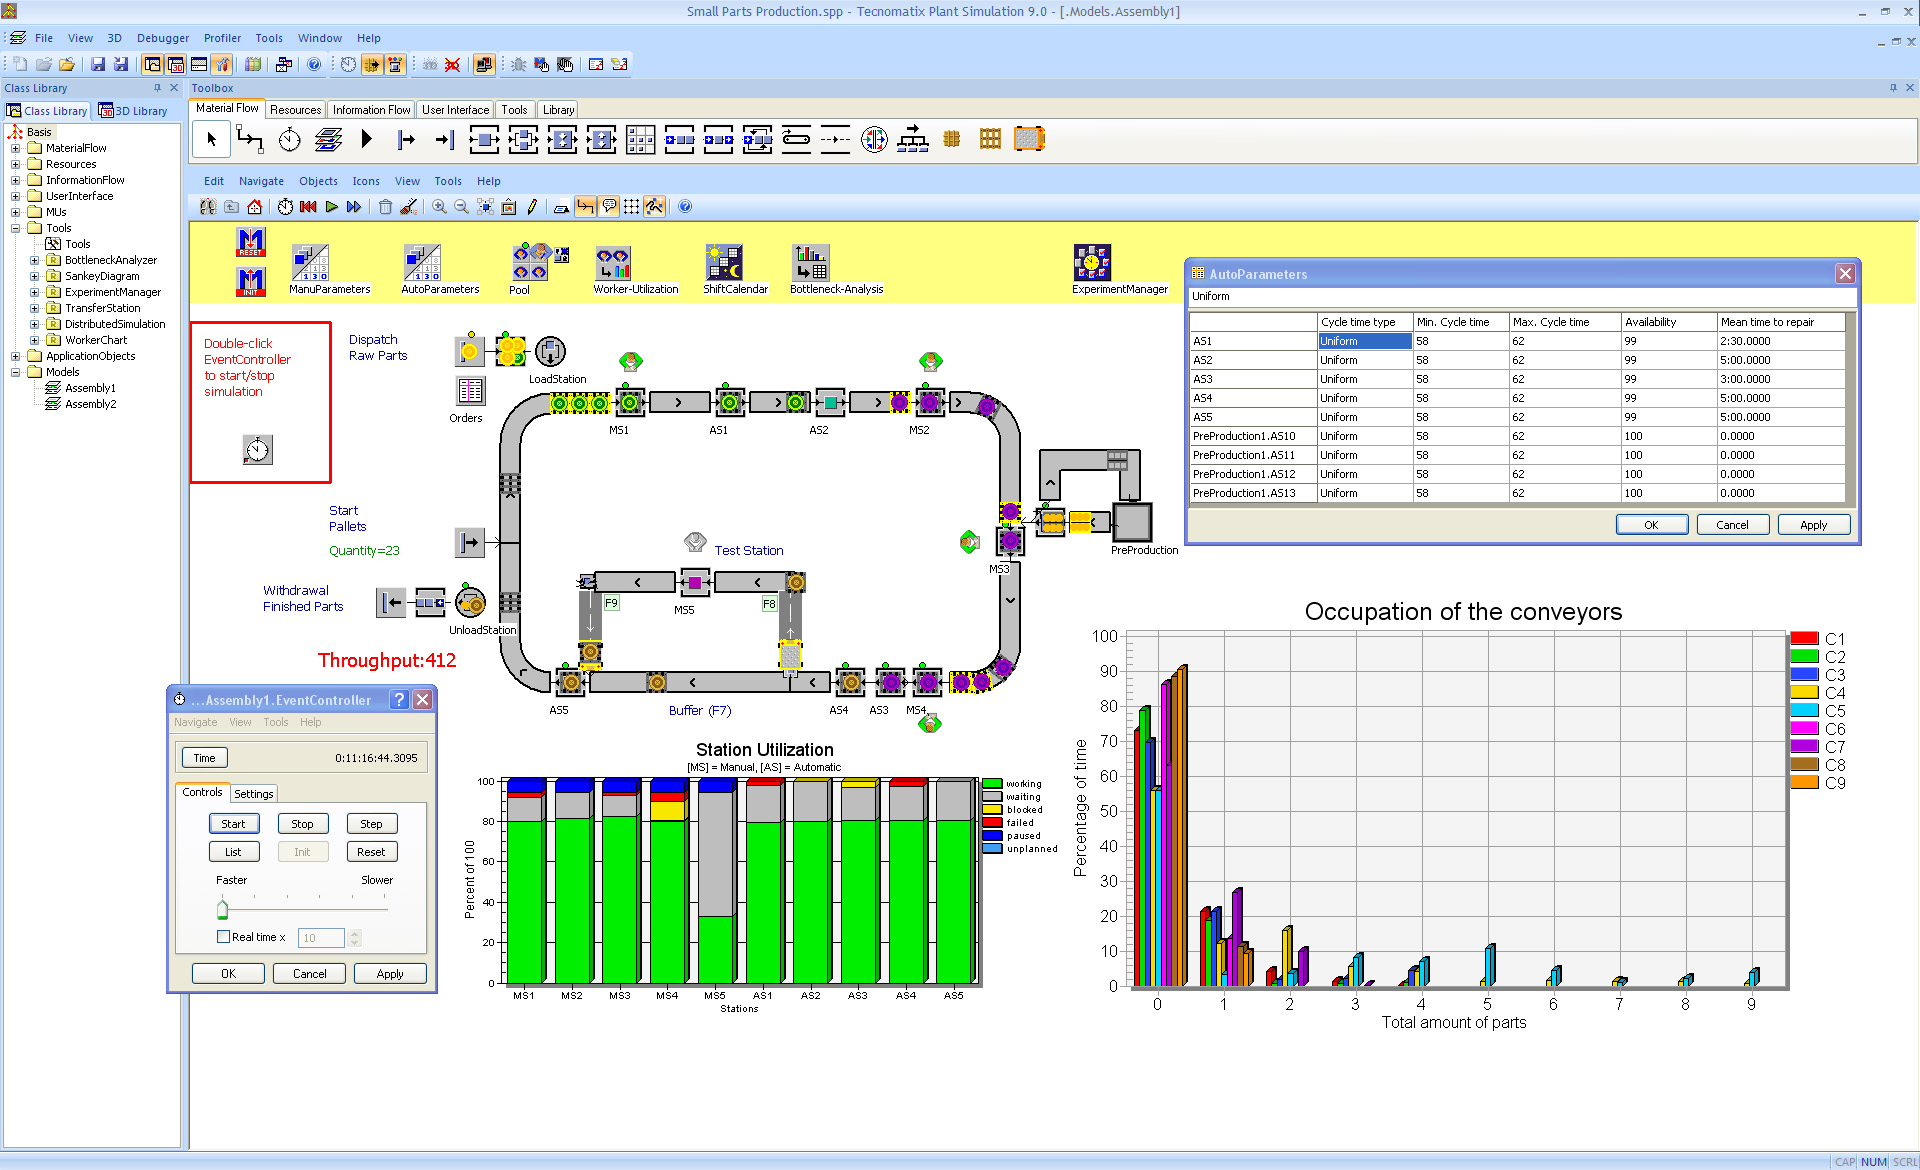1920x1170 pixels.
Task: Click Apply in AutoParameters dialog
Action: (1813, 525)
